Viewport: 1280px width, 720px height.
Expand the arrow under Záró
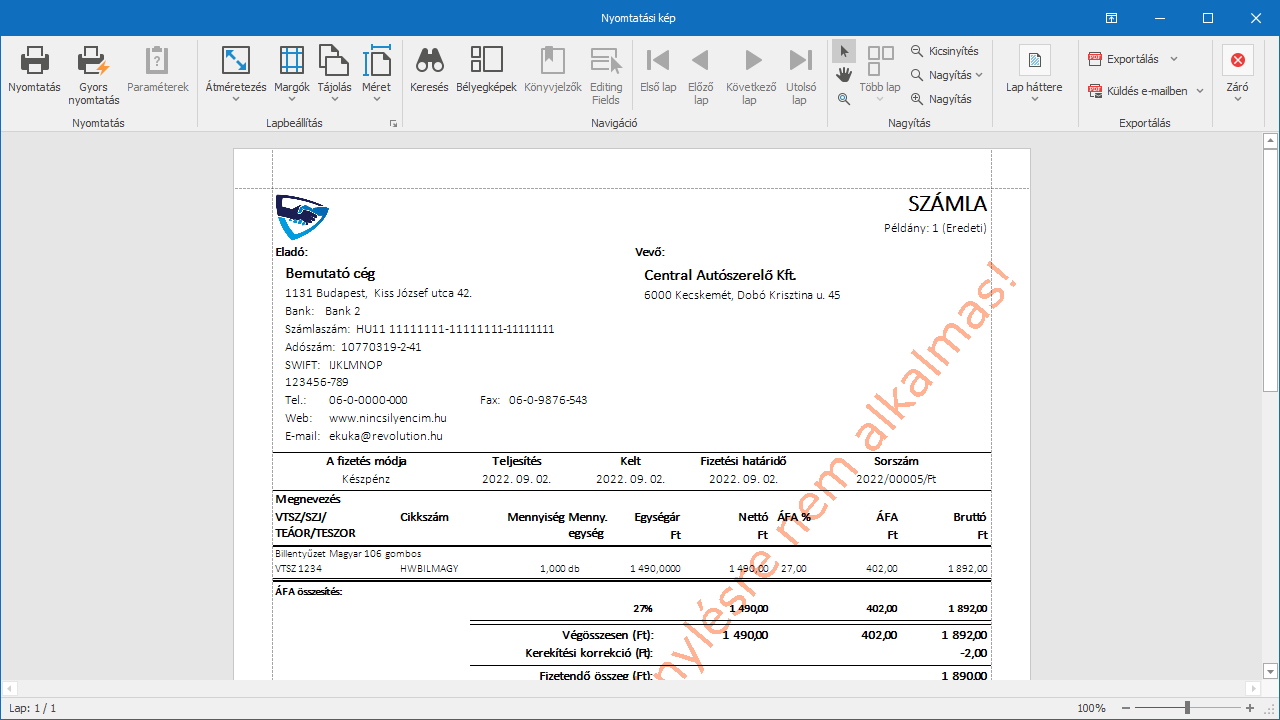click(x=1237, y=99)
